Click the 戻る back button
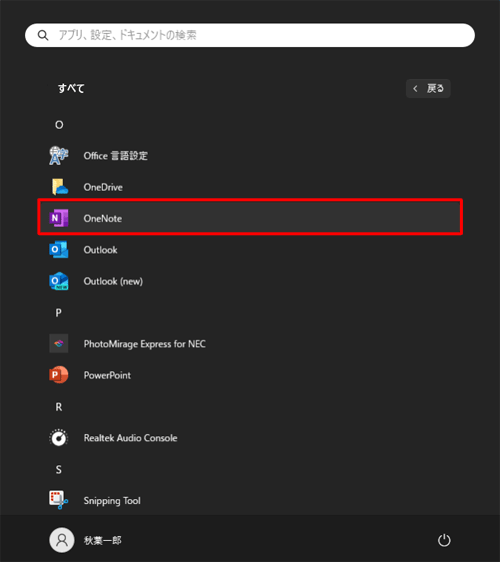This screenshot has height=562, width=500. (x=428, y=89)
